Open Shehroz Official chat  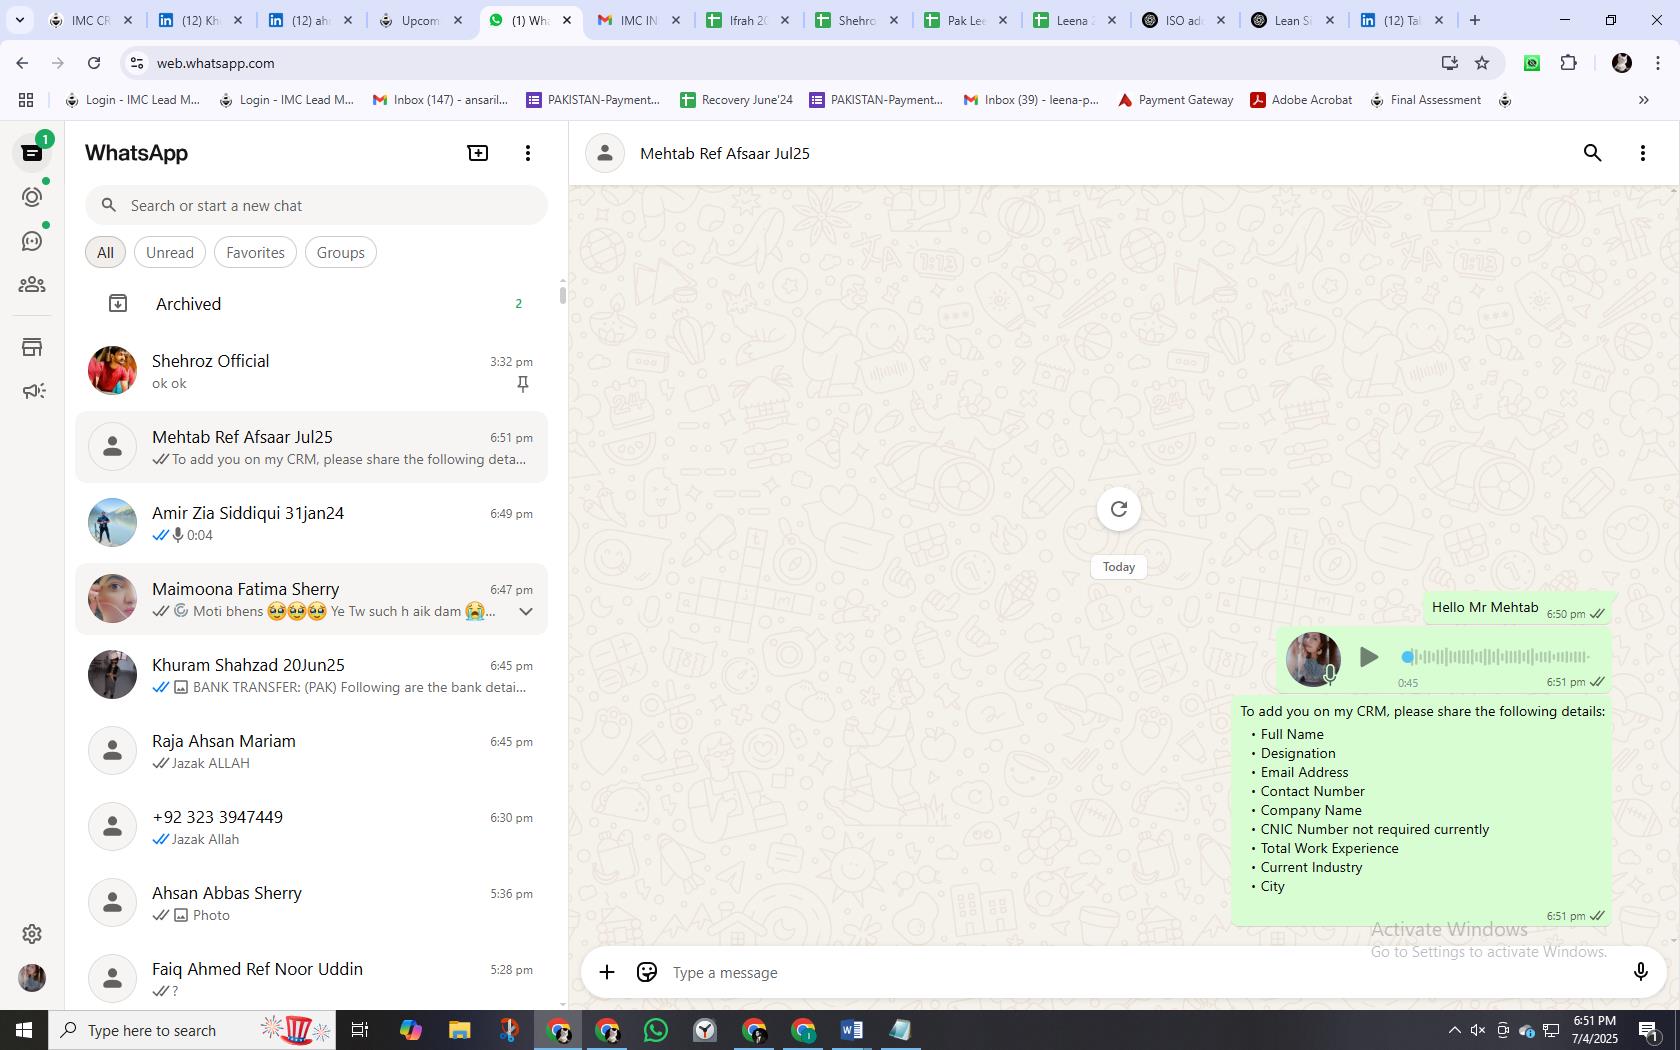[311, 371]
